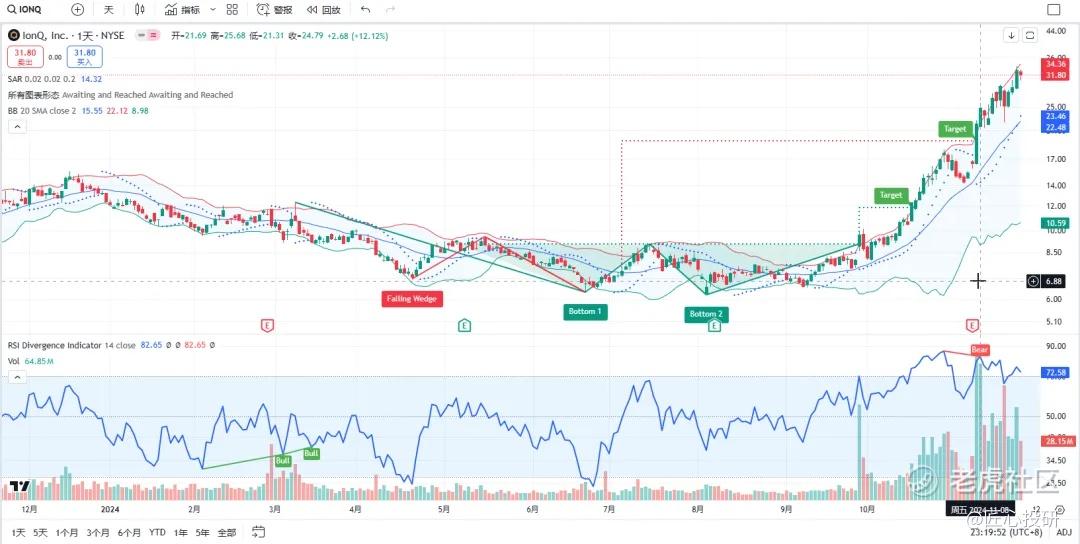Click the red 31.80 price axis label
Image resolution: width=1080 pixels, height=544 pixels.
[x=1056, y=74]
